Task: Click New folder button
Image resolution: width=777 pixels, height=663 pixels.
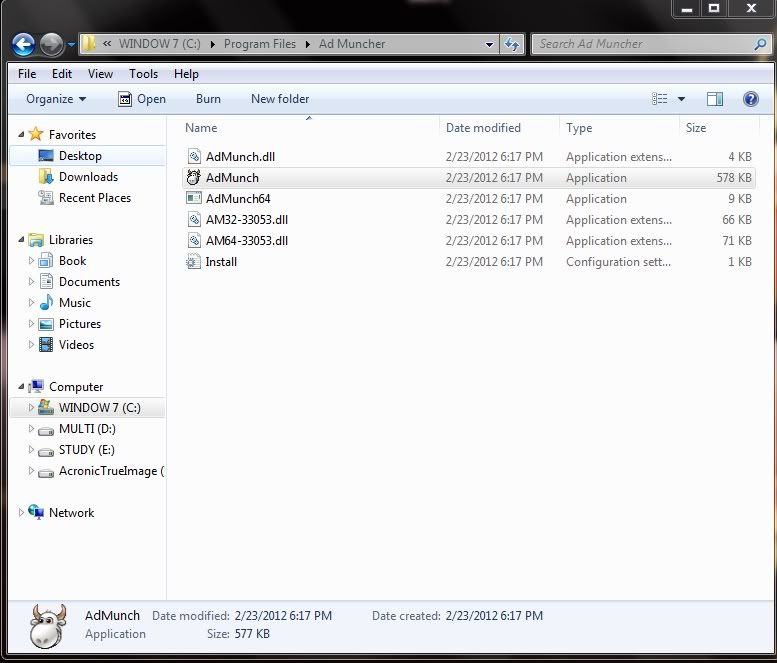Action: coord(280,99)
